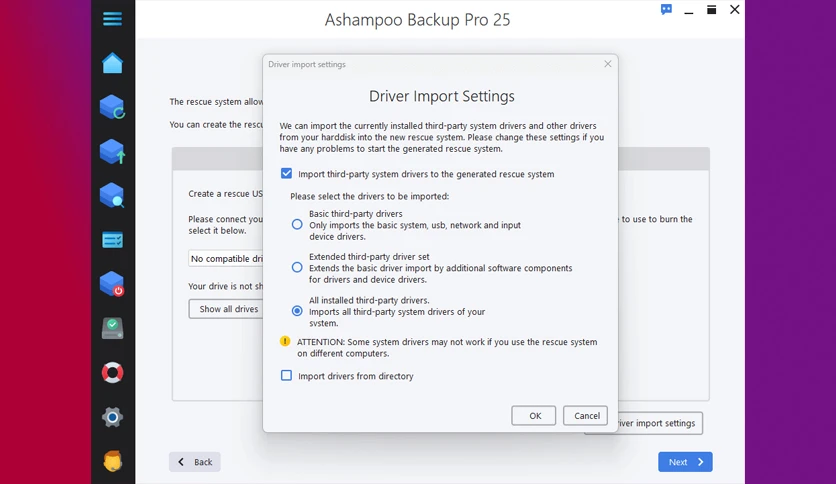
Task: Confirm dialog with OK button
Action: tap(534, 416)
